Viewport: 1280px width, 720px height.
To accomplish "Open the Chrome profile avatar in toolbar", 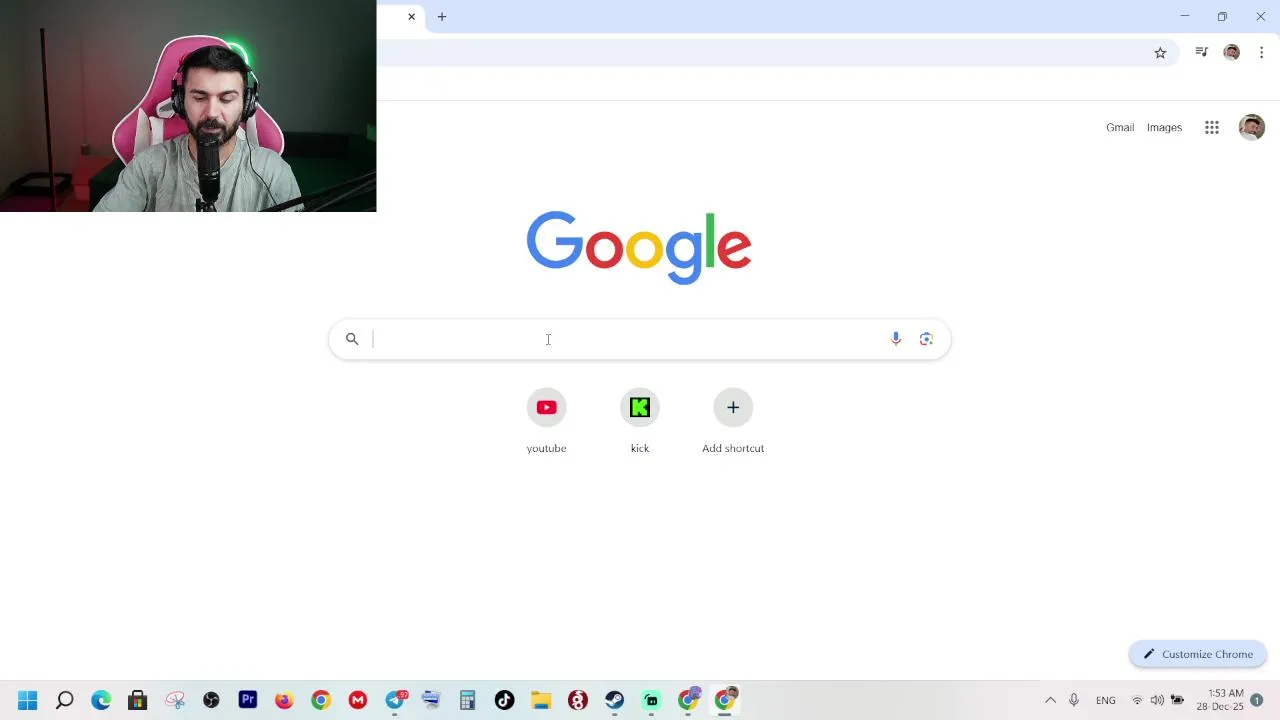I will click(1232, 52).
